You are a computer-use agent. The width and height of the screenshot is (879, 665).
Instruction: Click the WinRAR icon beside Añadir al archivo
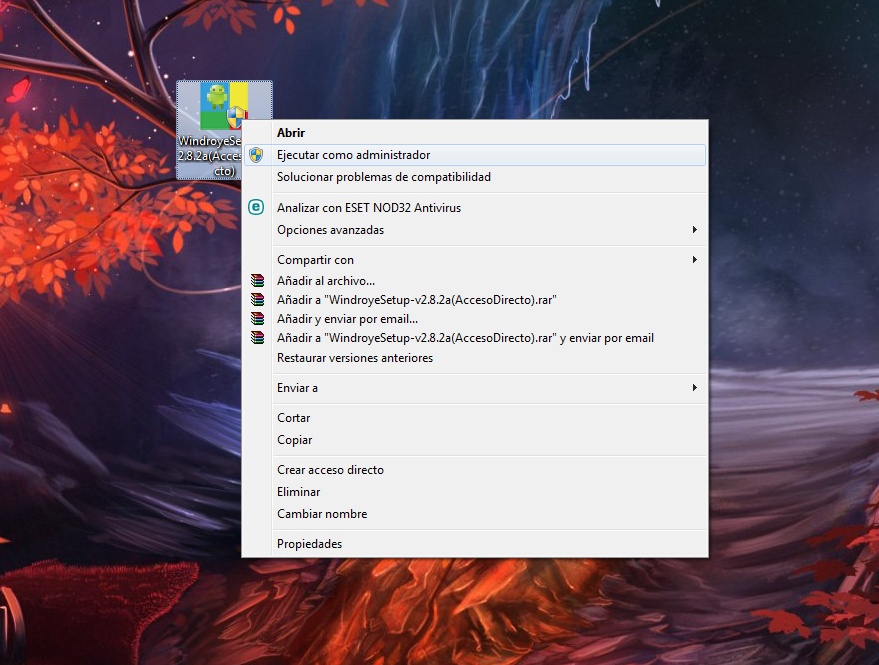[x=258, y=281]
